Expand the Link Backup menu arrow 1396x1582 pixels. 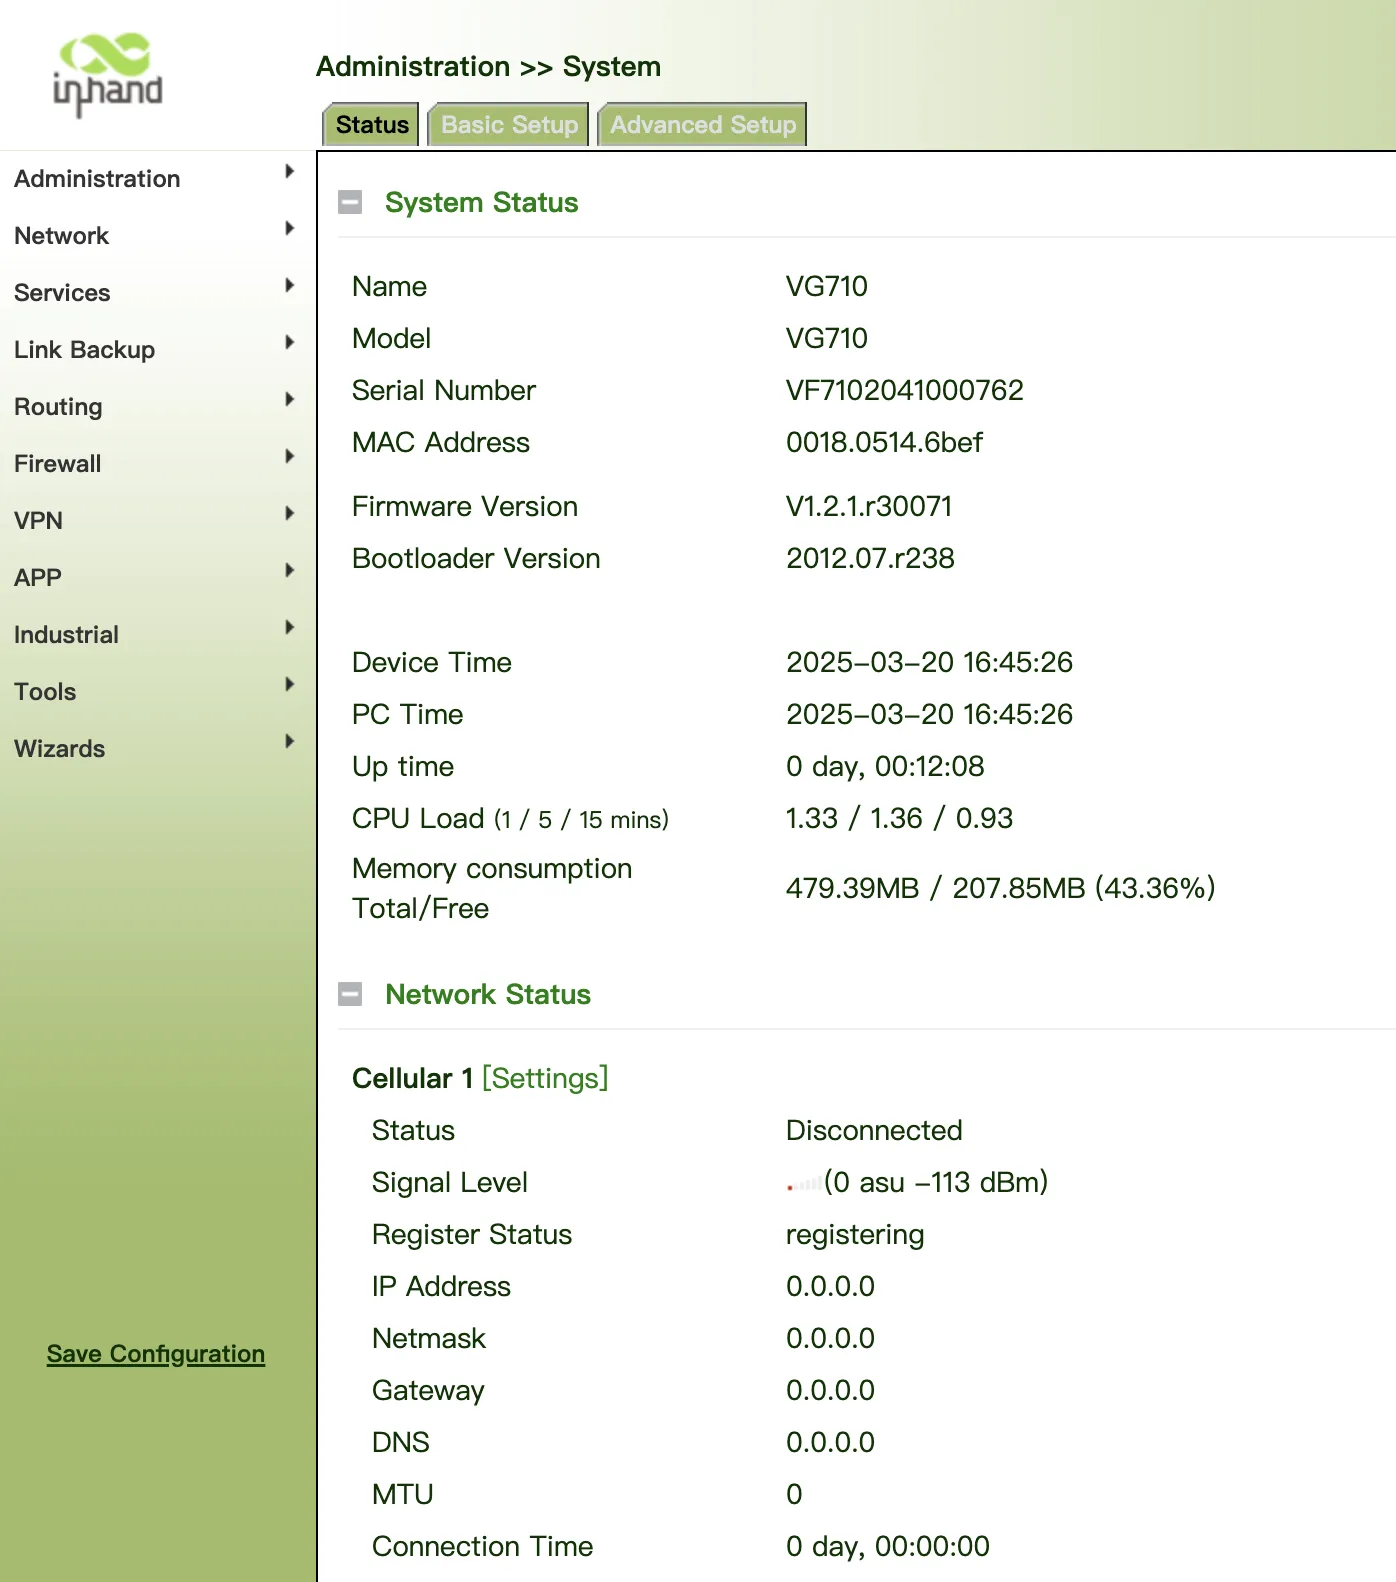289,342
